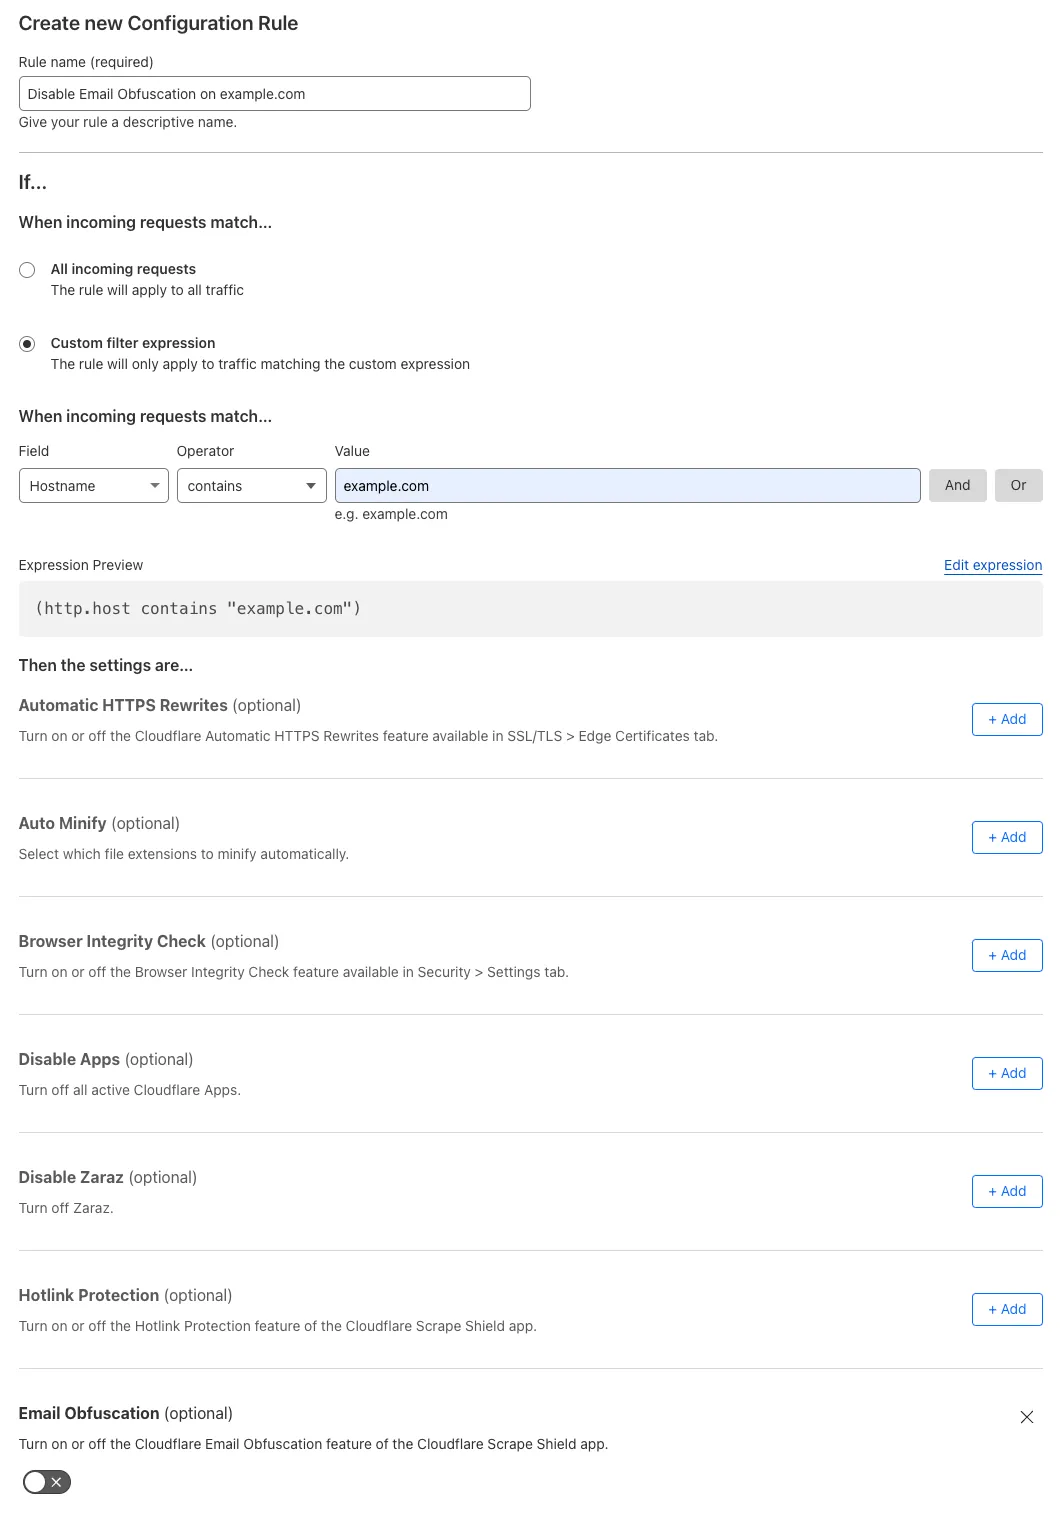Add the Browser Integrity Check setting

pos(1006,955)
